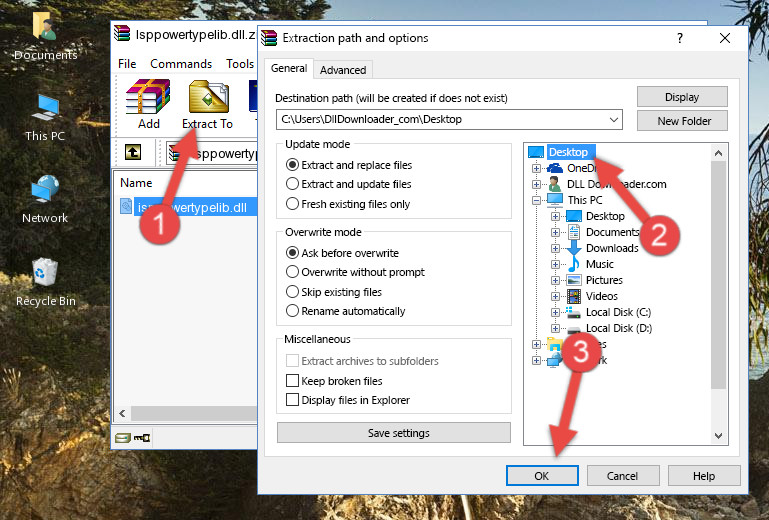Click the Local Disk (D:) drive icon

tap(573, 328)
